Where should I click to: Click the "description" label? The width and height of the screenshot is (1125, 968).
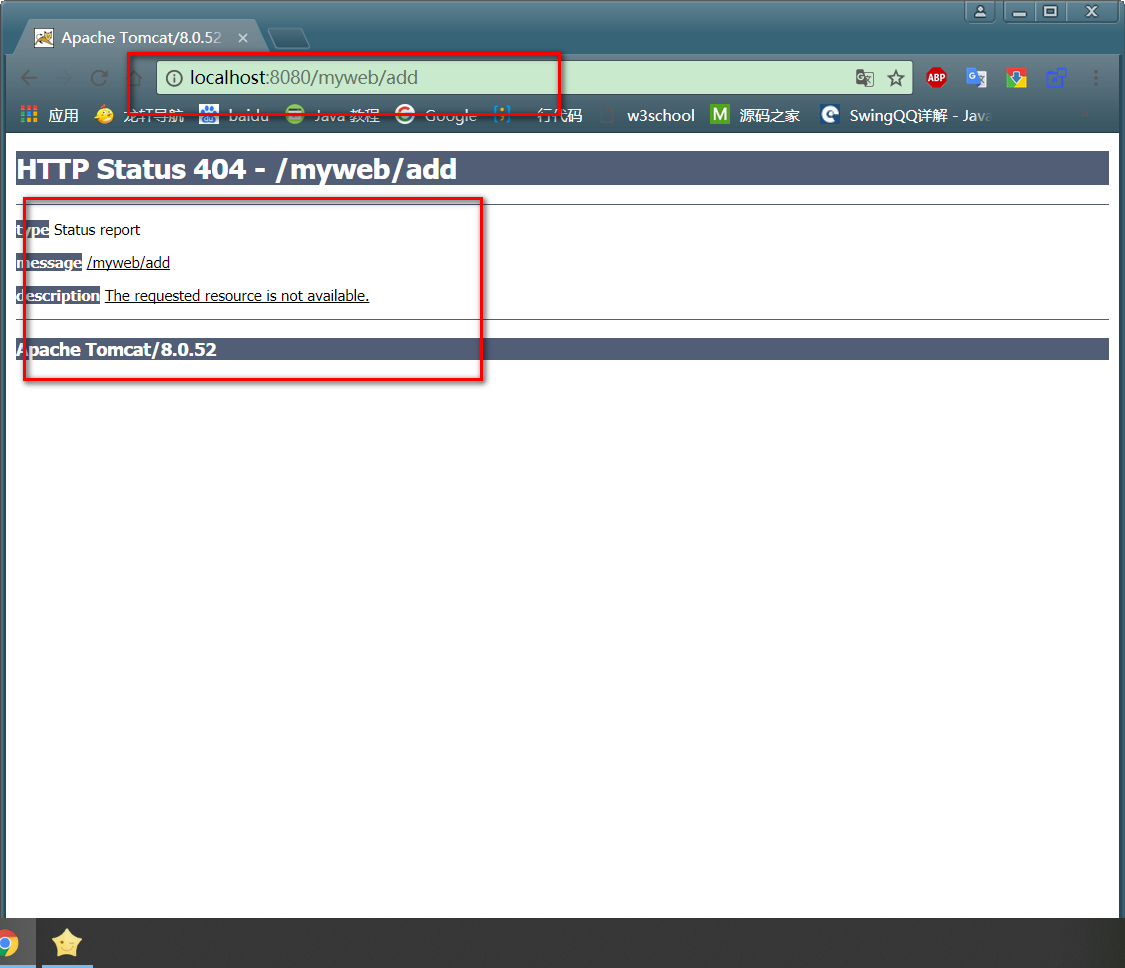point(58,296)
